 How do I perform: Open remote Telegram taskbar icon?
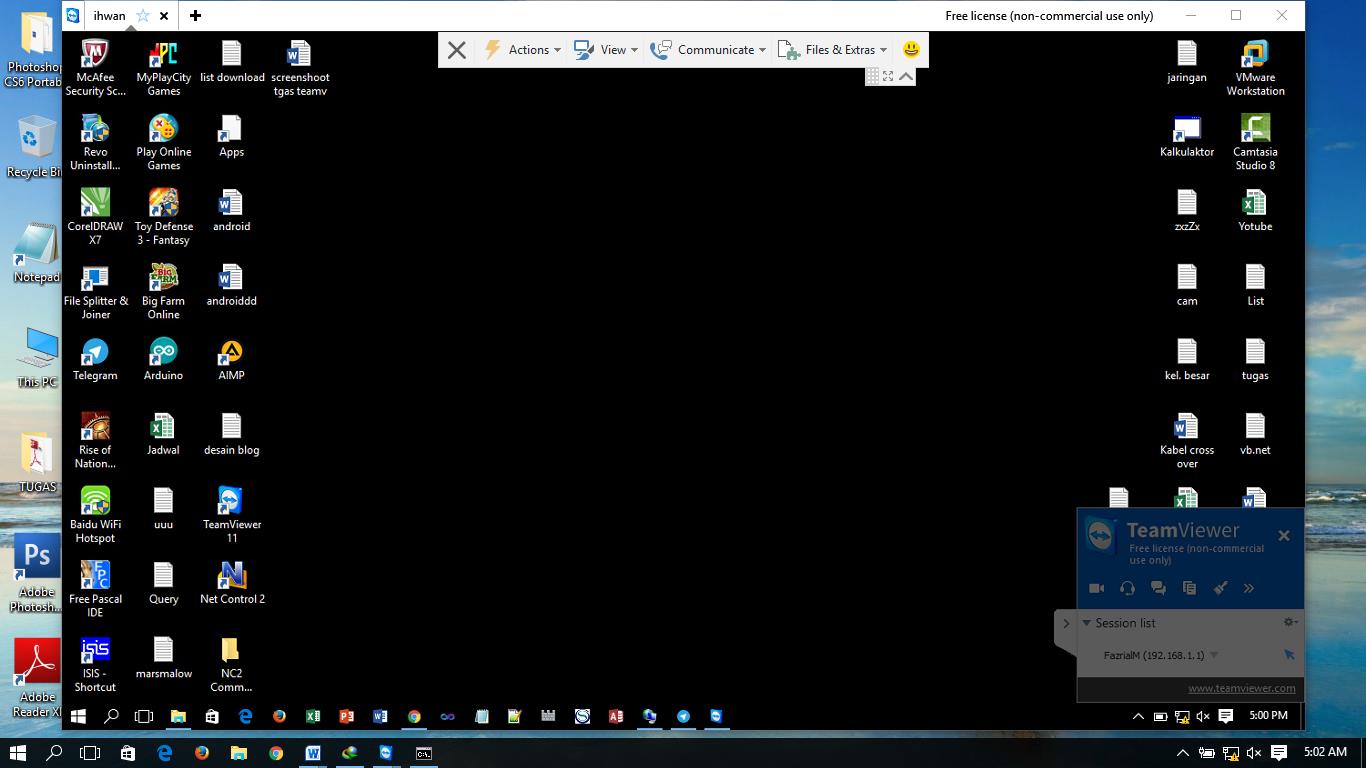[683, 716]
